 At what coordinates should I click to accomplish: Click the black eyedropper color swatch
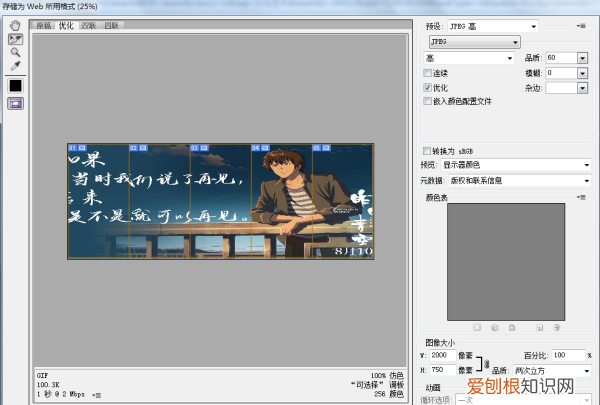point(15,85)
